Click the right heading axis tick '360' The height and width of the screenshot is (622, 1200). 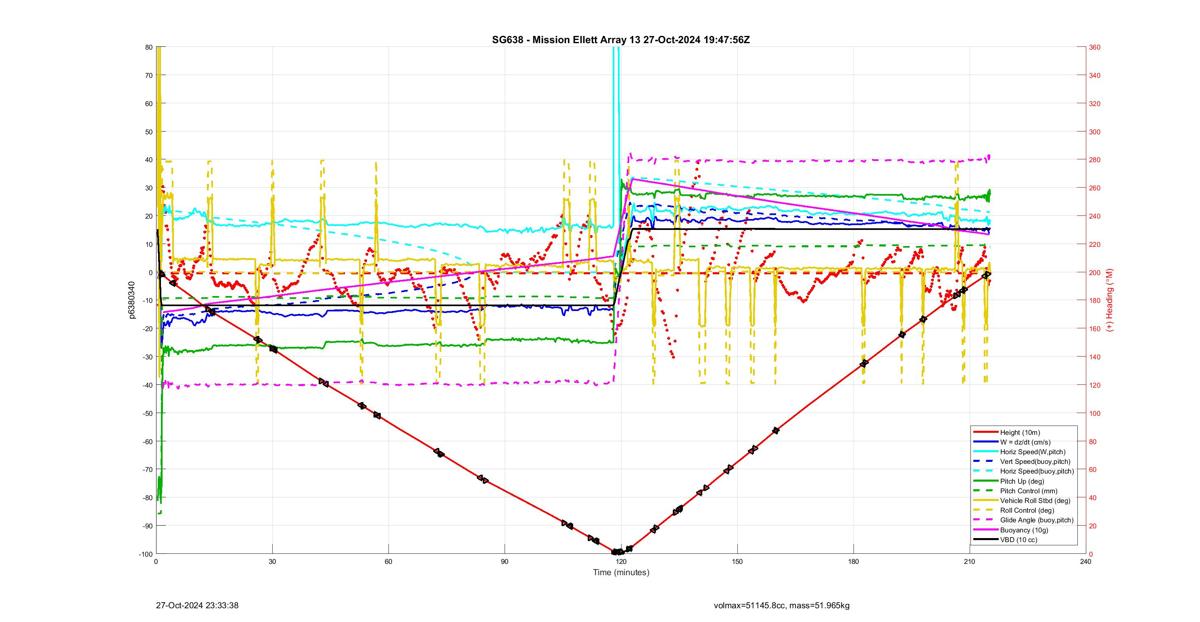coord(1094,47)
